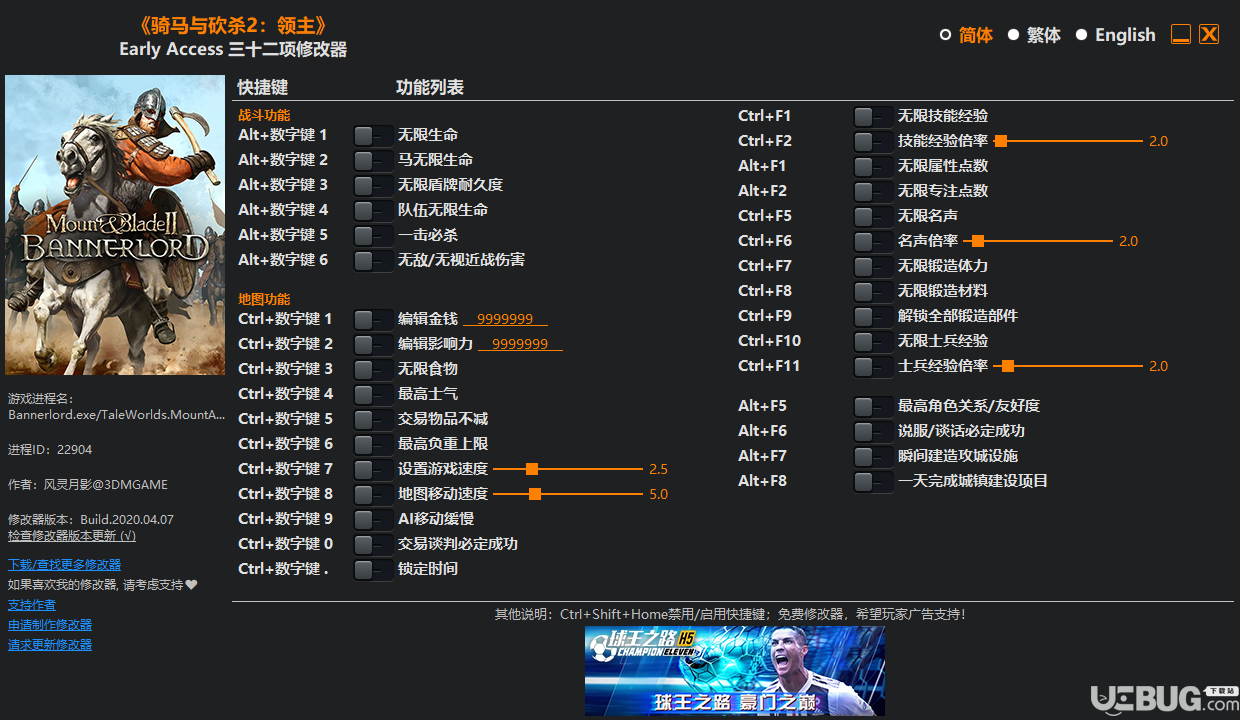Click 检查修改器版本更新 link
The image size is (1240, 720).
[x=72, y=535]
